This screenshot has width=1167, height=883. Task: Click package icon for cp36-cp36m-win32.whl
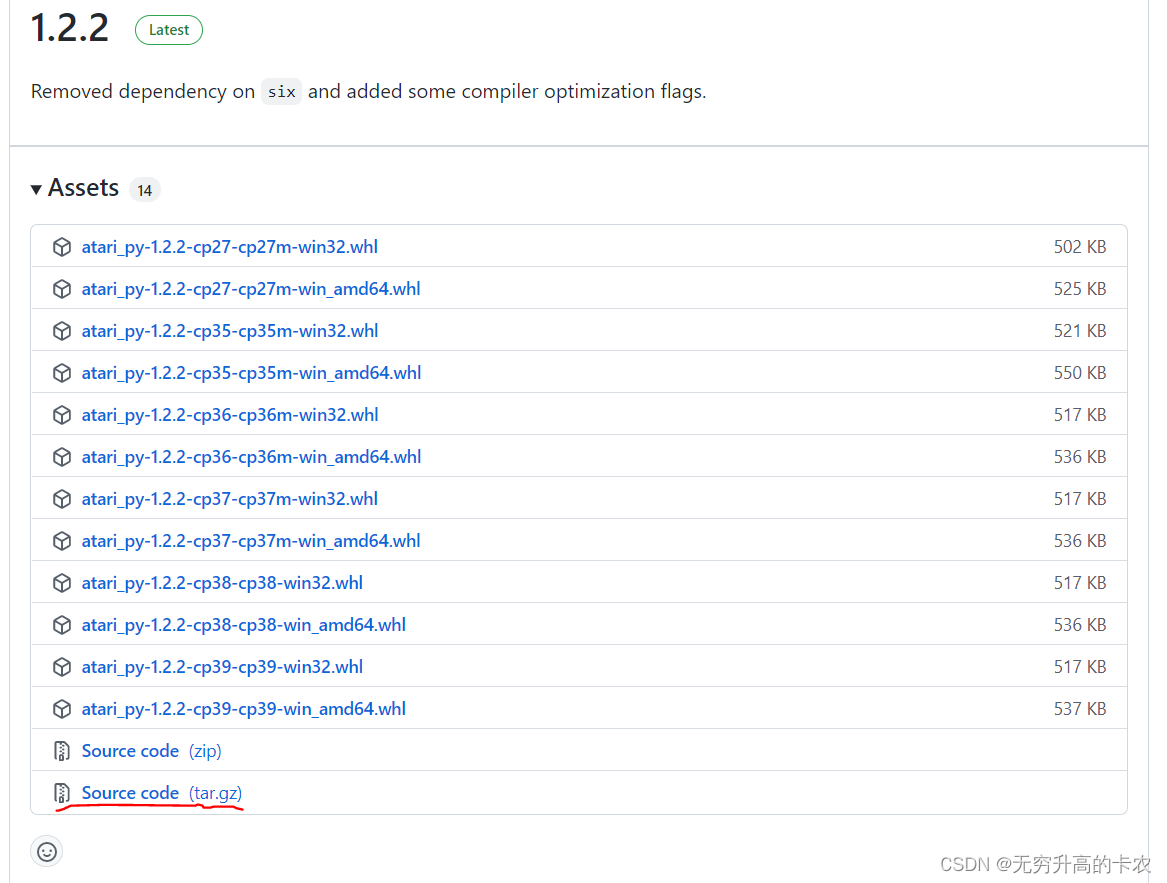coord(62,415)
